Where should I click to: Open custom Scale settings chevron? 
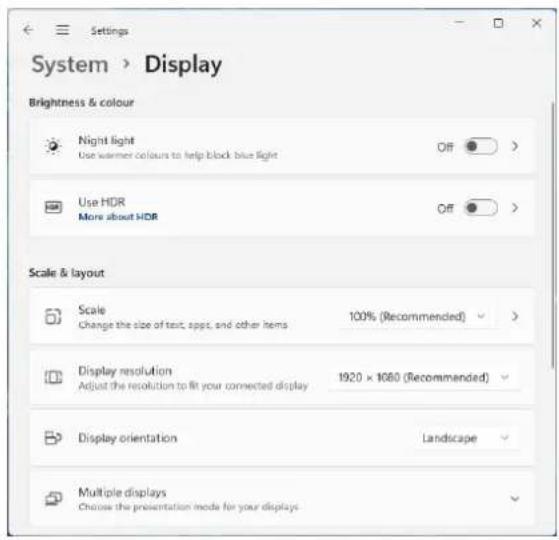(x=515, y=316)
